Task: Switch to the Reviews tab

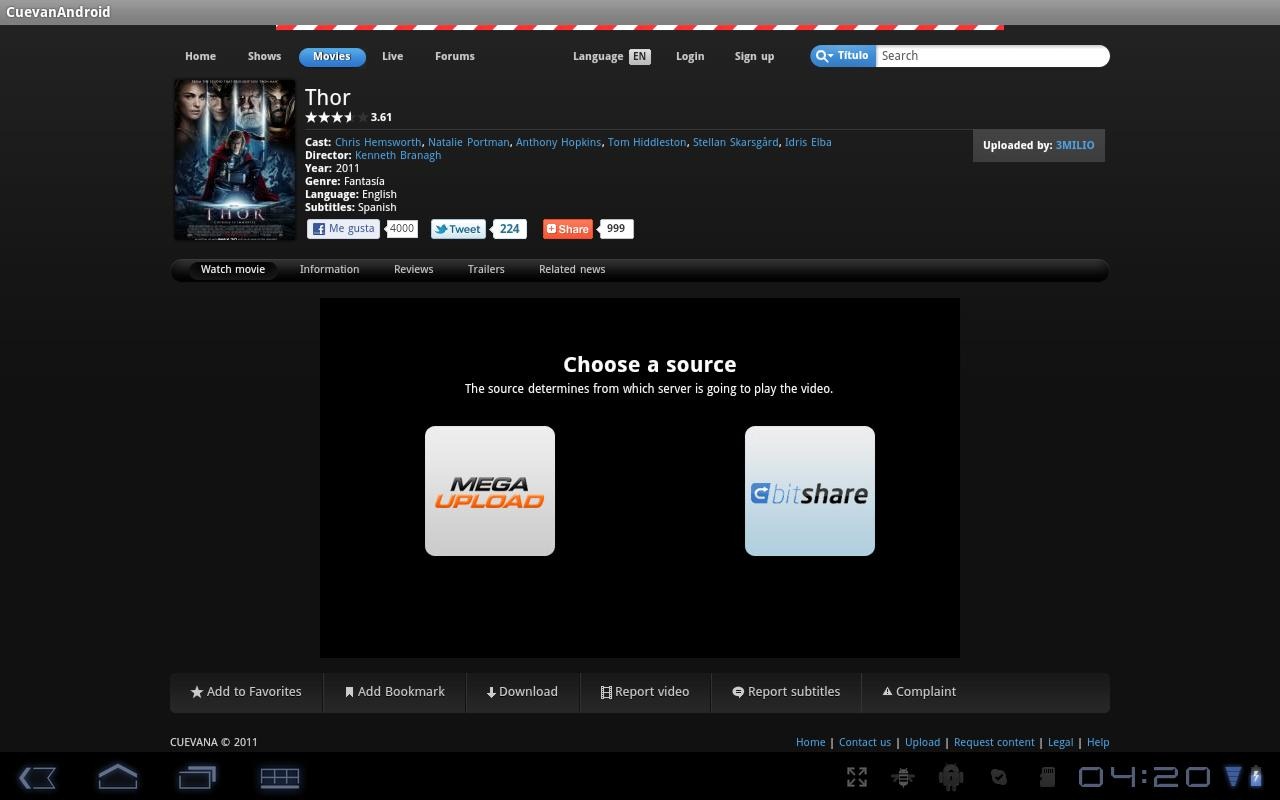Action: tap(413, 269)
